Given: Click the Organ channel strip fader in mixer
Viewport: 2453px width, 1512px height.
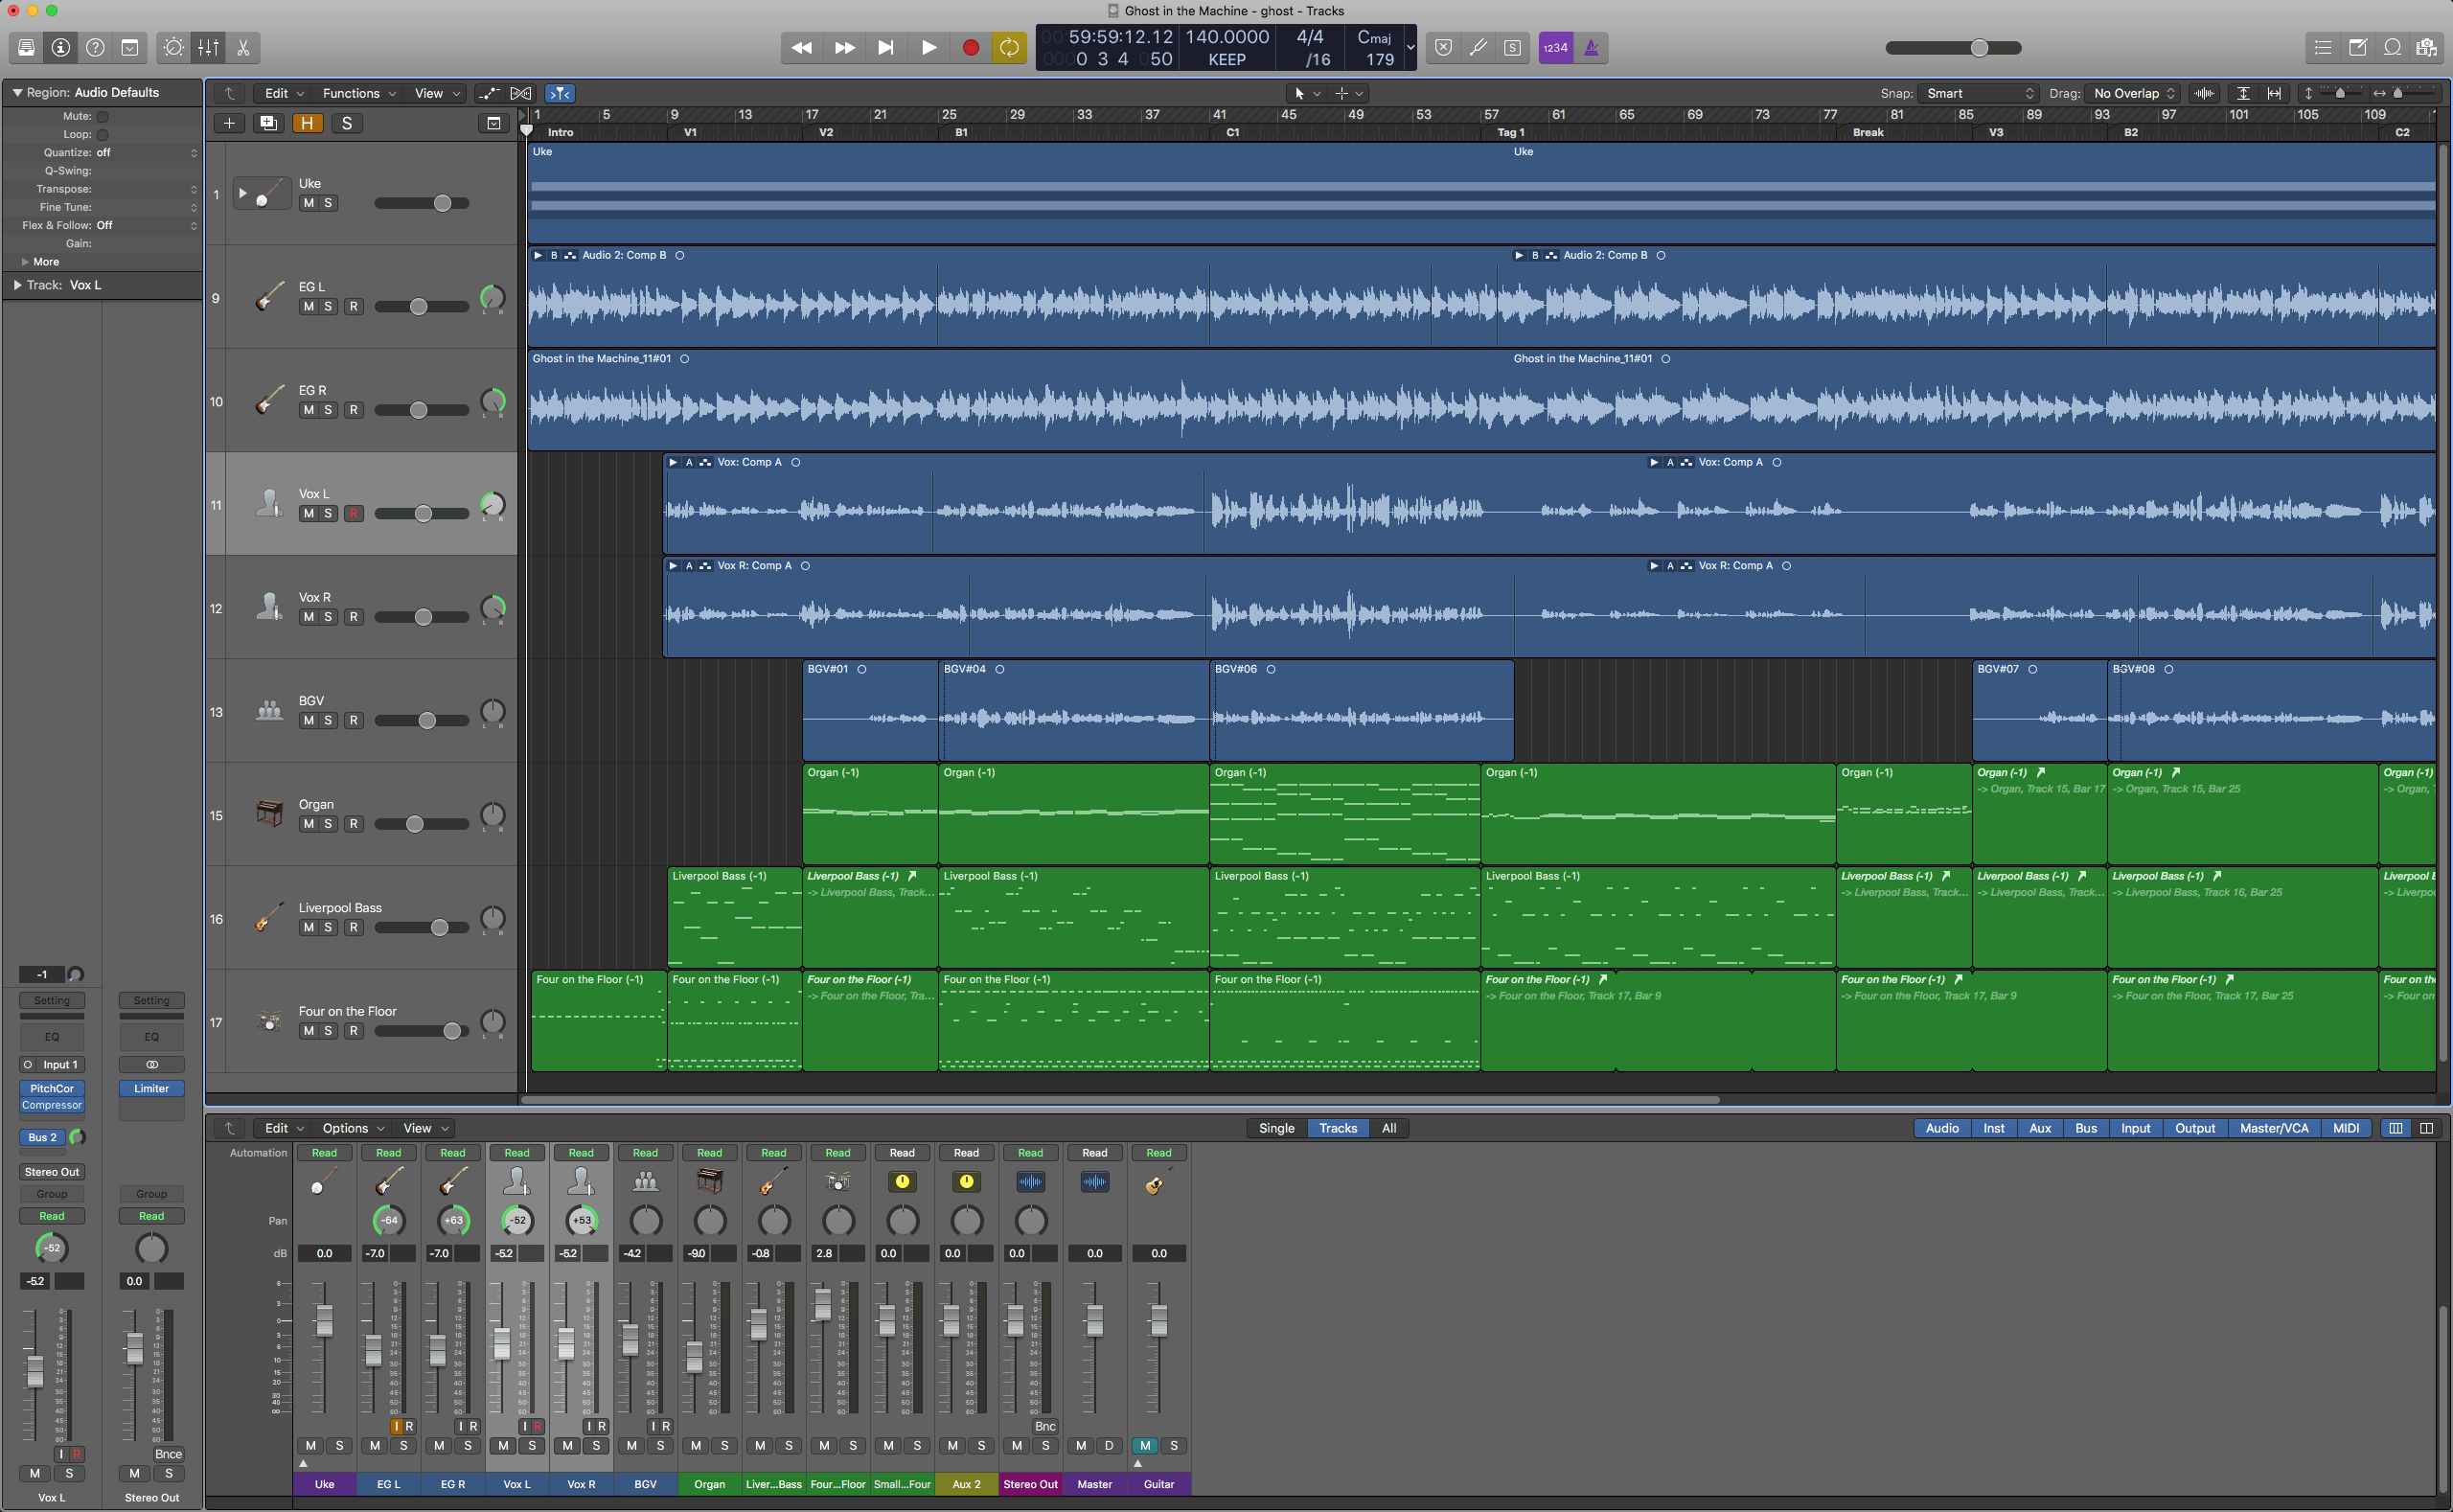Looking at the screenshot, I should (x=694, y=1357).
